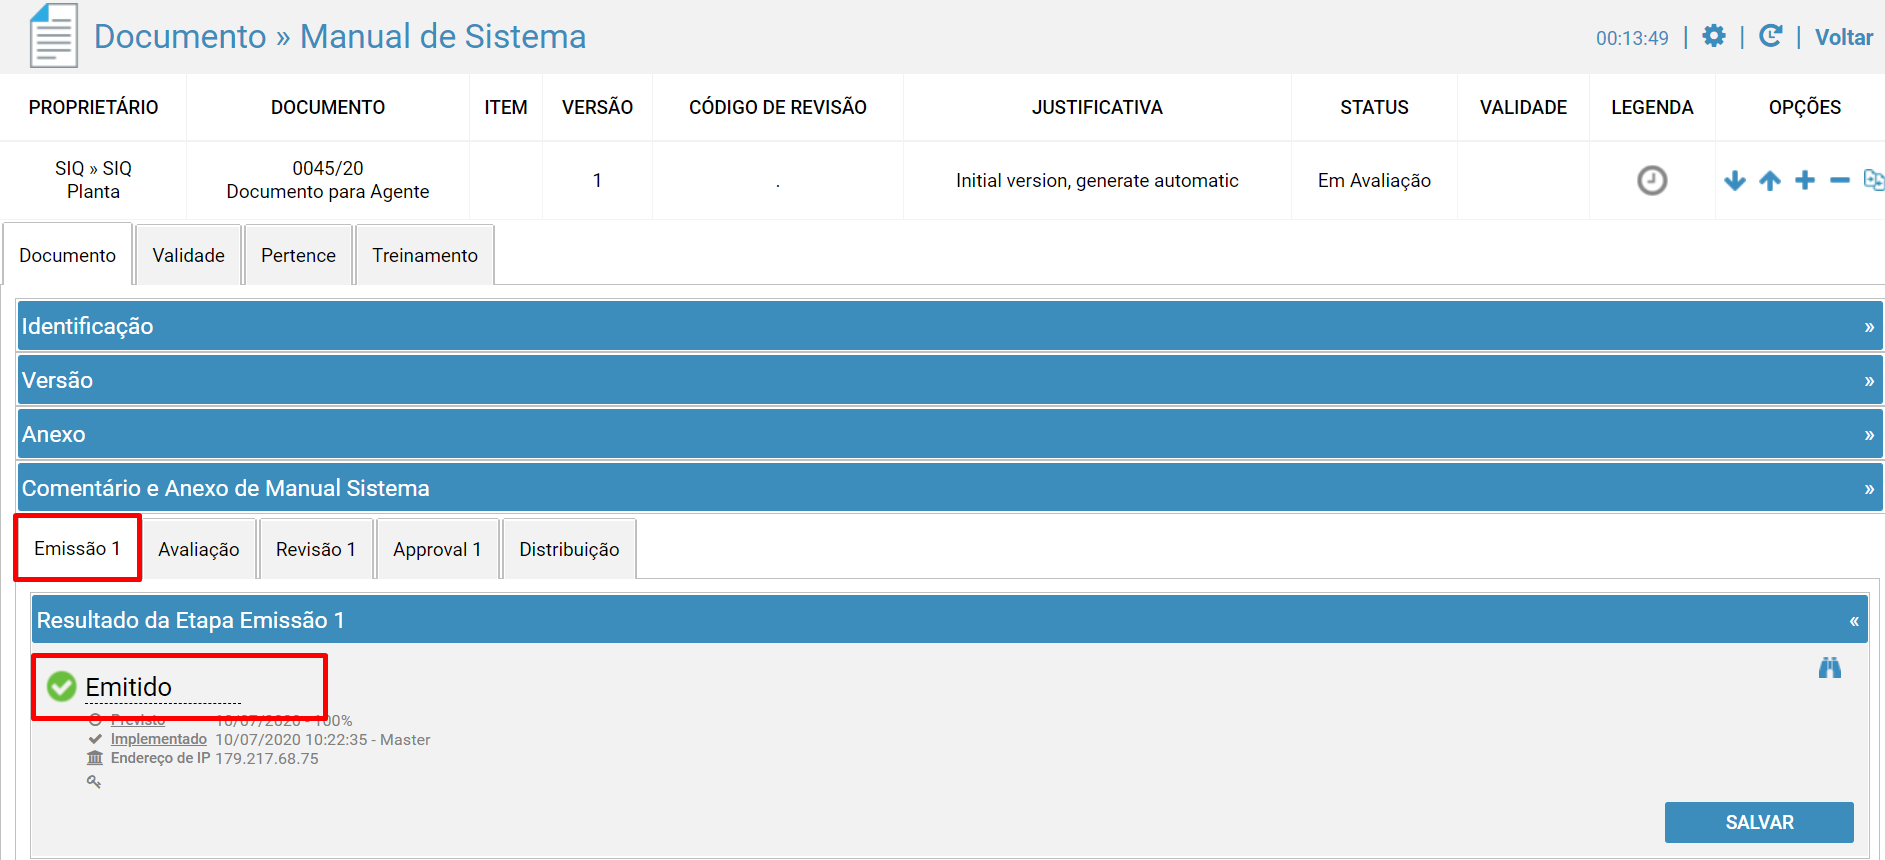Click the JUSTIFICATIVA column header
This screenshot has height=860, width=1885.
(x=1097, y=107)
